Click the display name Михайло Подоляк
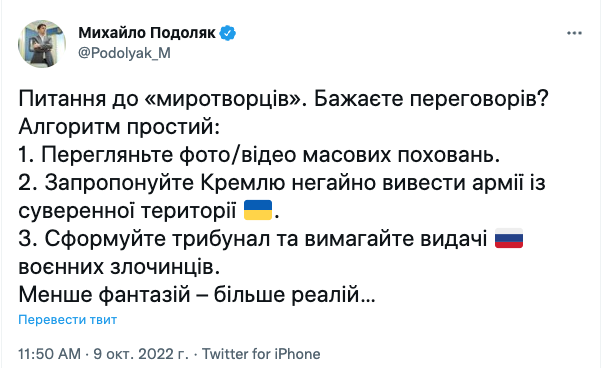604x368 pixels. (x=147, y=33)
